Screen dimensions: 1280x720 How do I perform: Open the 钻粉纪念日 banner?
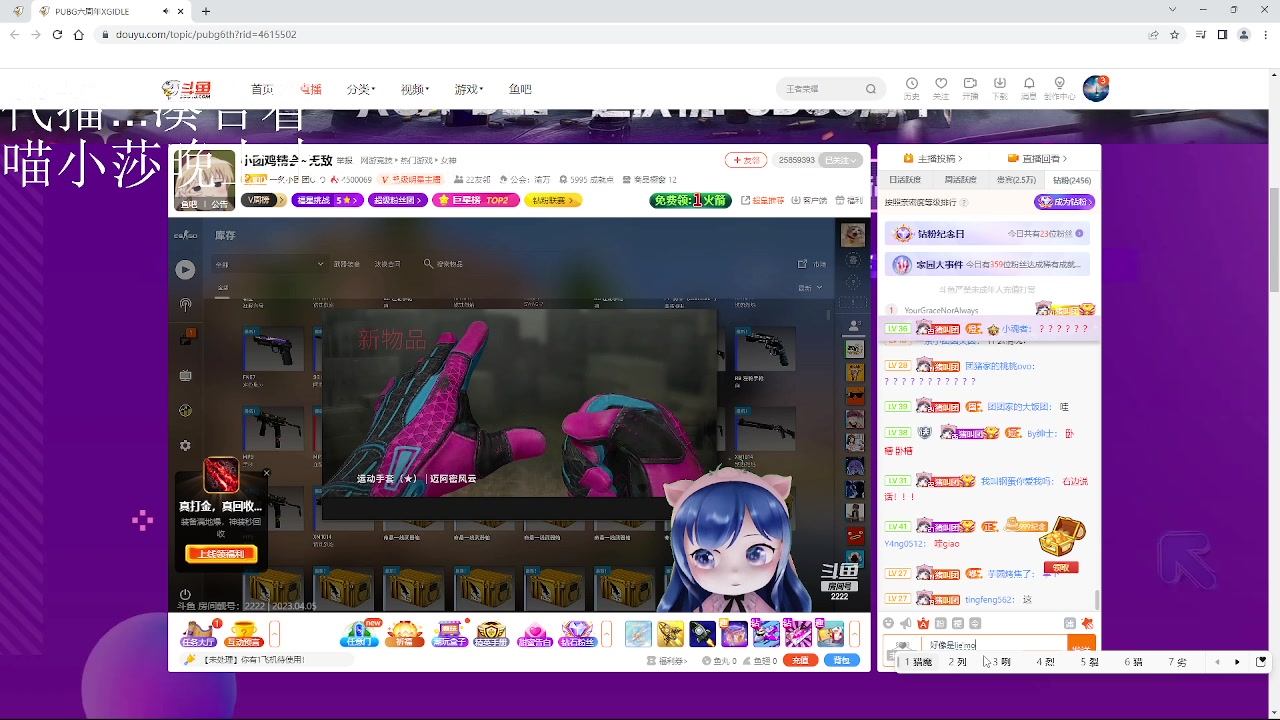coord(988,234)
